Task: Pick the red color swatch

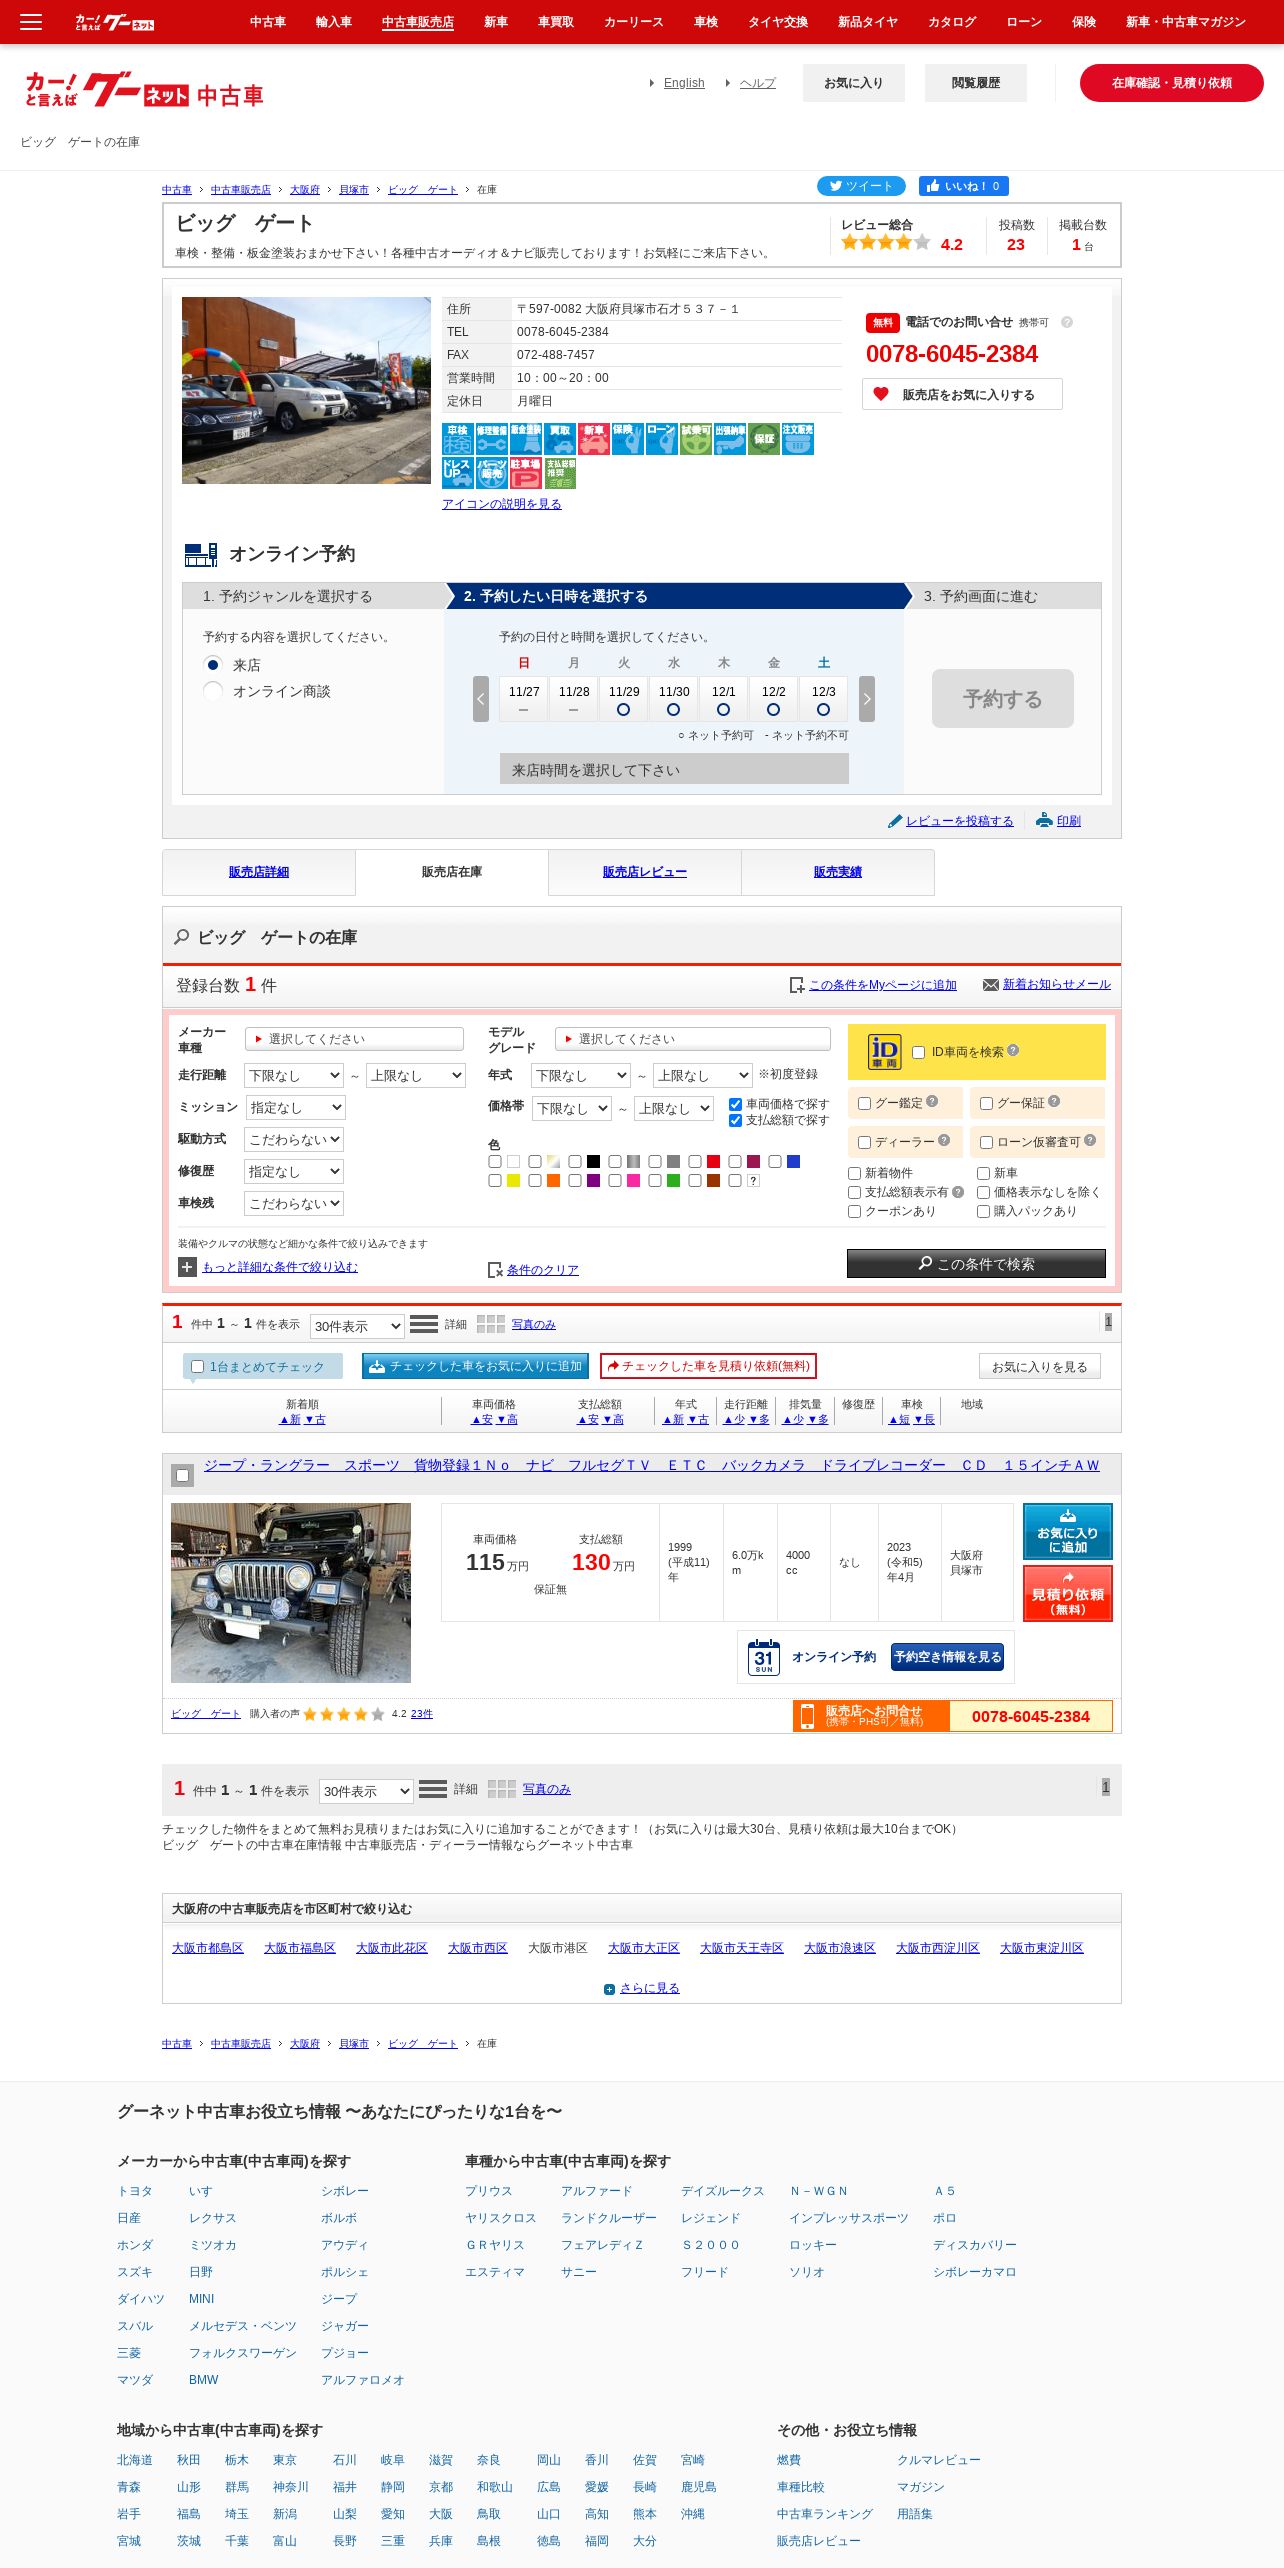Action: 713,1161
